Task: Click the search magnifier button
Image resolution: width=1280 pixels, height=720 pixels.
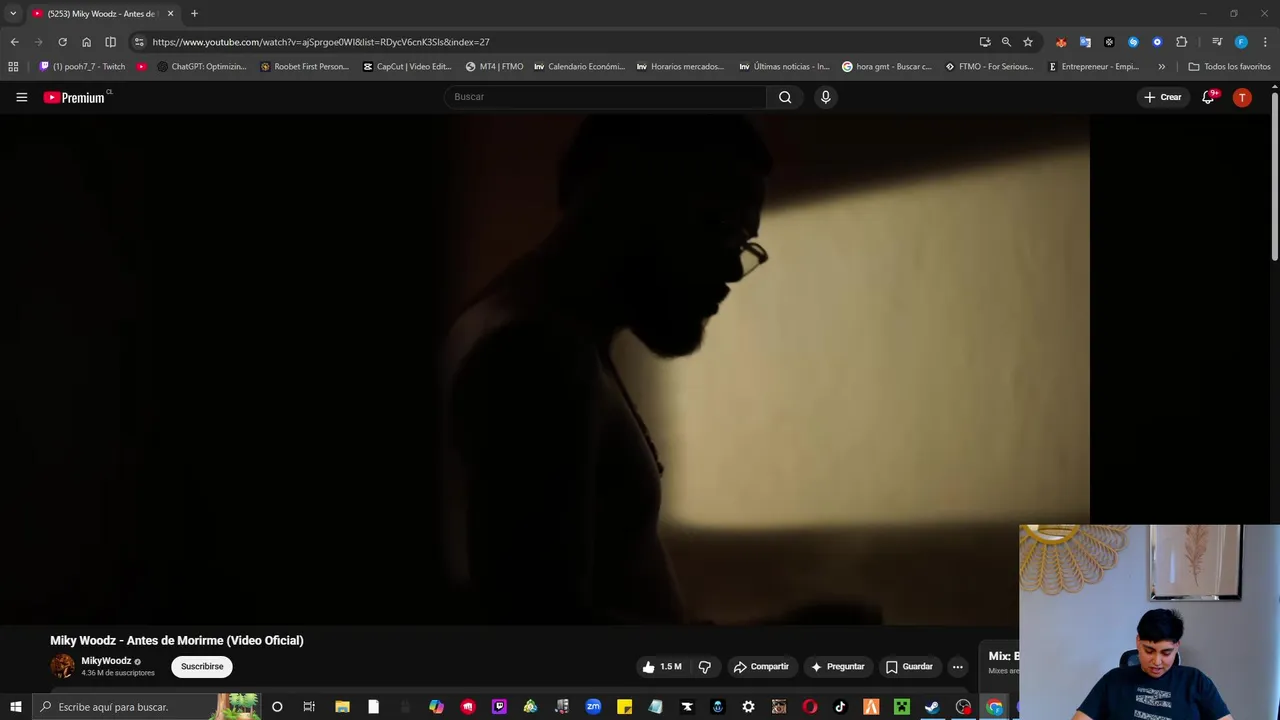Action: click(785, 97)
